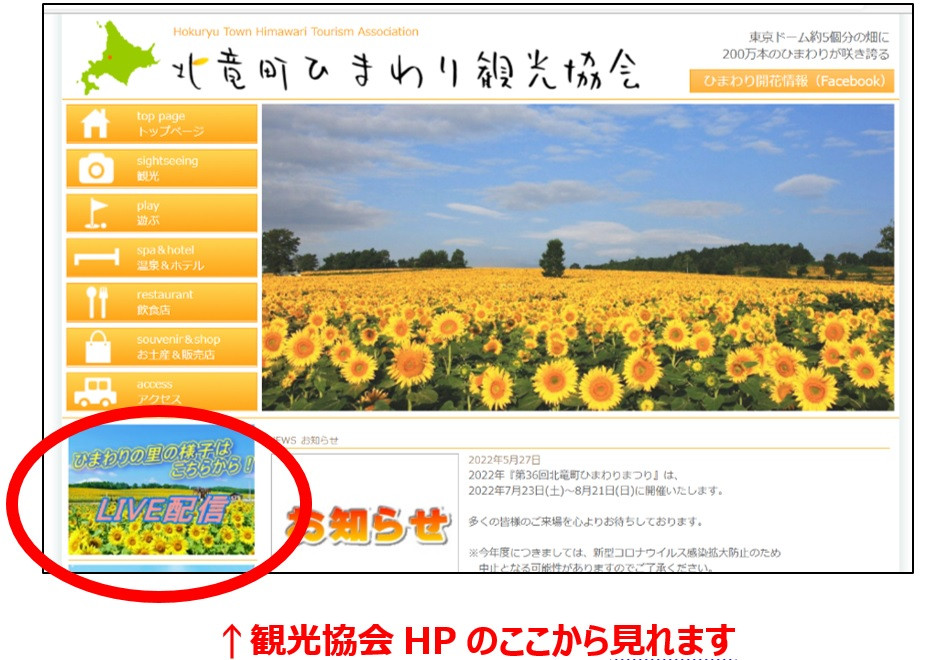Screen dimensions: 948x660
Task: Click the NEWS お知らせ section heading
Action: [305, 440]
